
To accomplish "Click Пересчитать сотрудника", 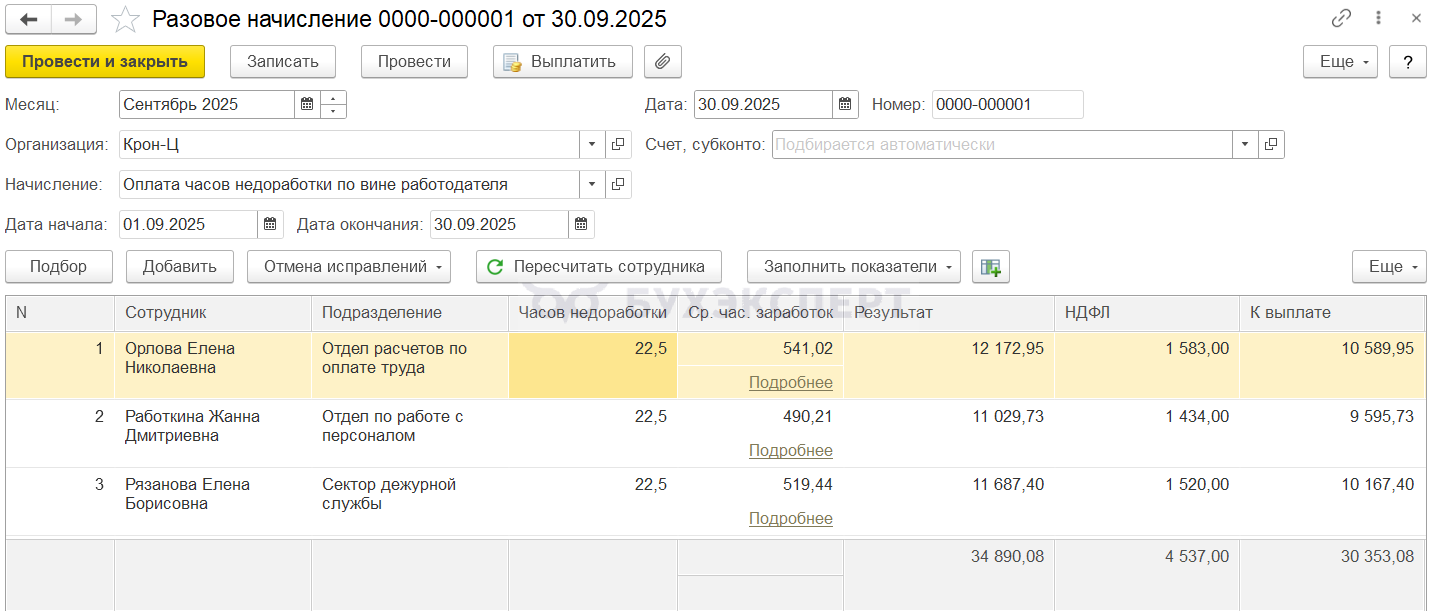I will click(x=598, y=267).
